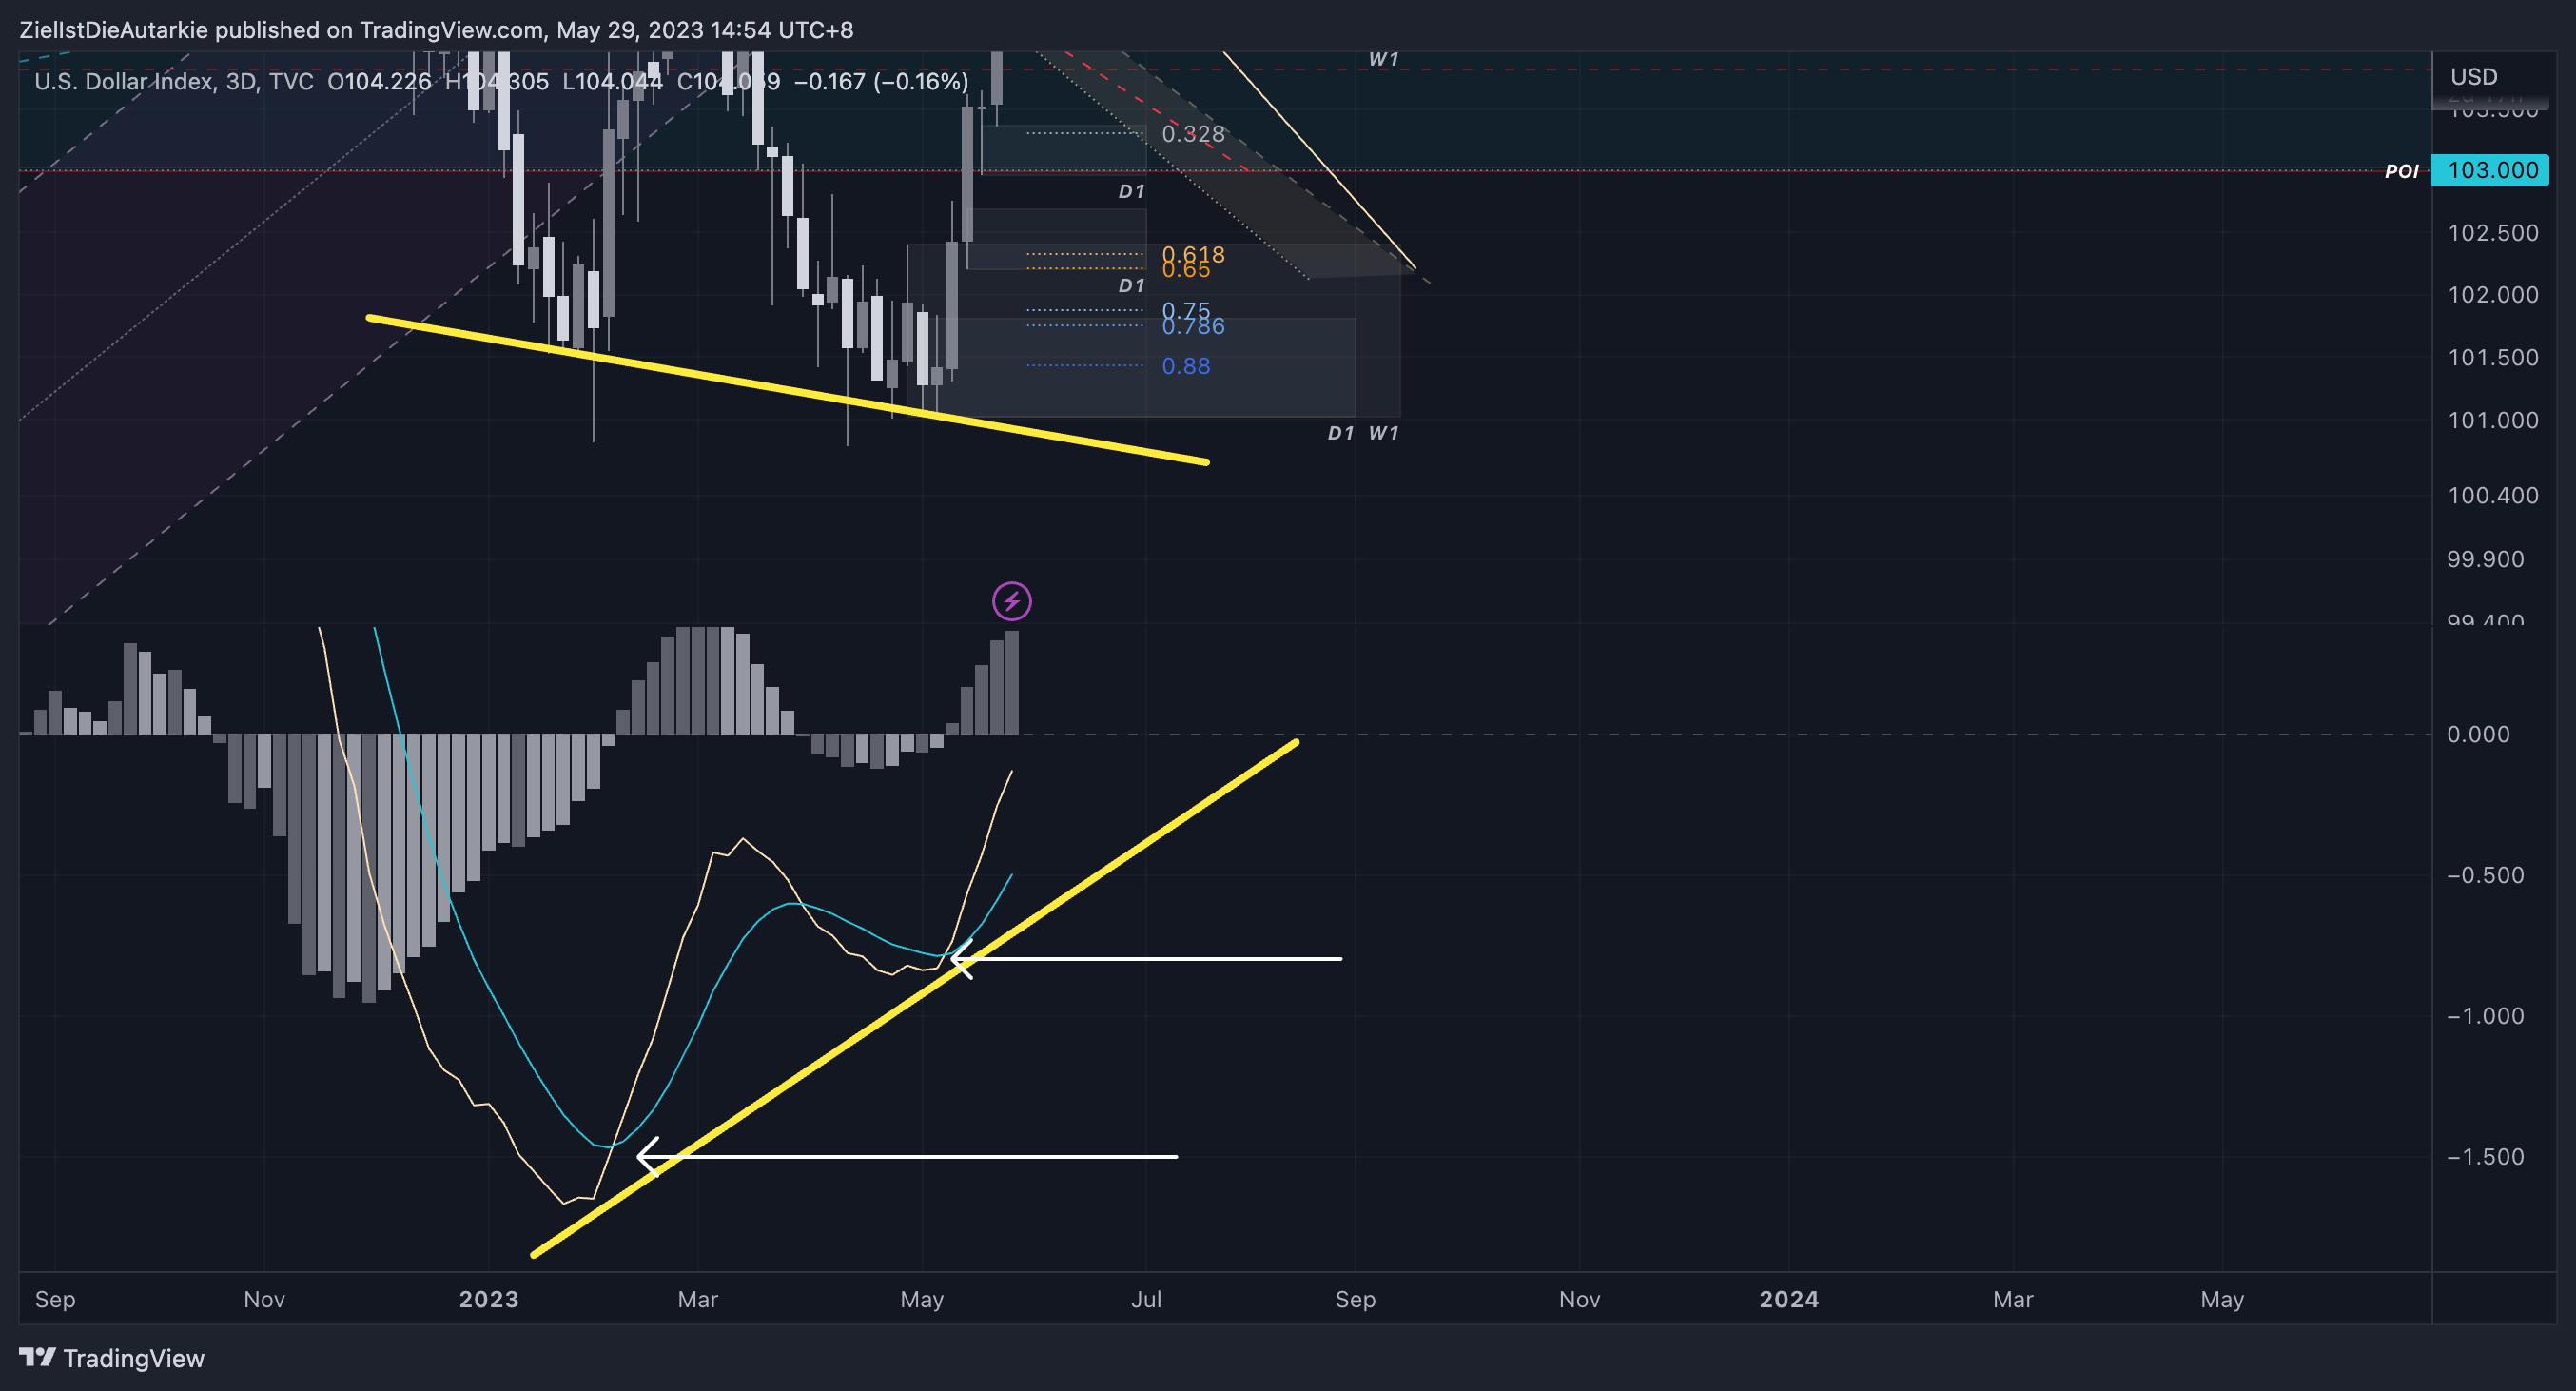Click the 102.000 price axis value
This screenshot has width=2576, height=1391.
pyautogui.click(x=2492, y=295)
